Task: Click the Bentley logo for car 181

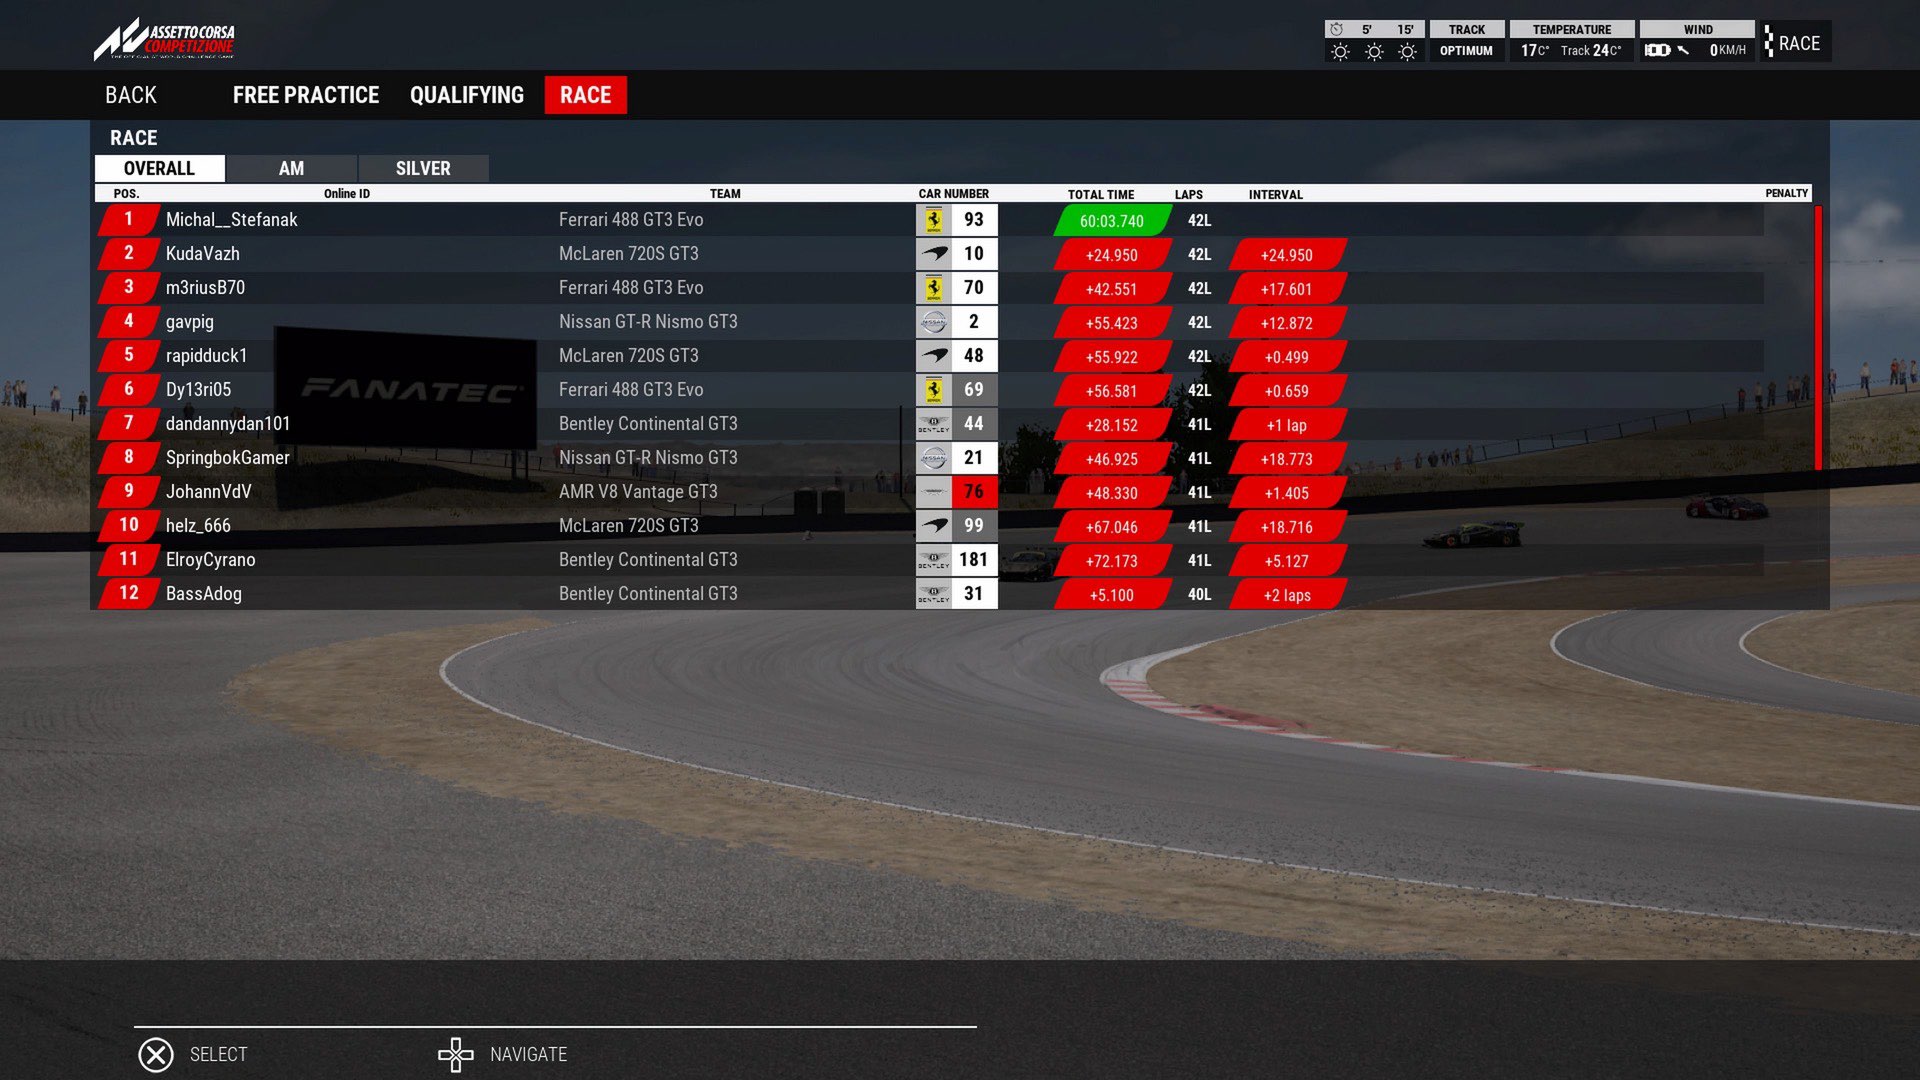Action: point(933,560)
